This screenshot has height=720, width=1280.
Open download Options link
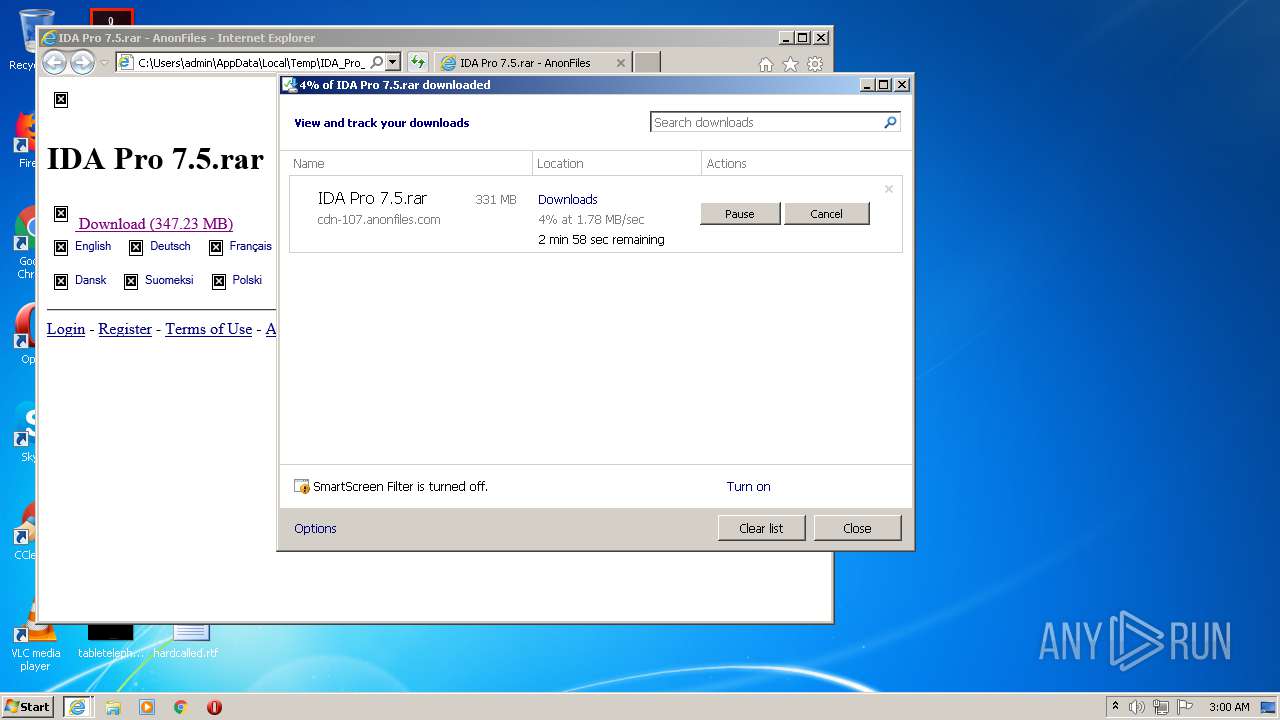[x=315, y=528]
